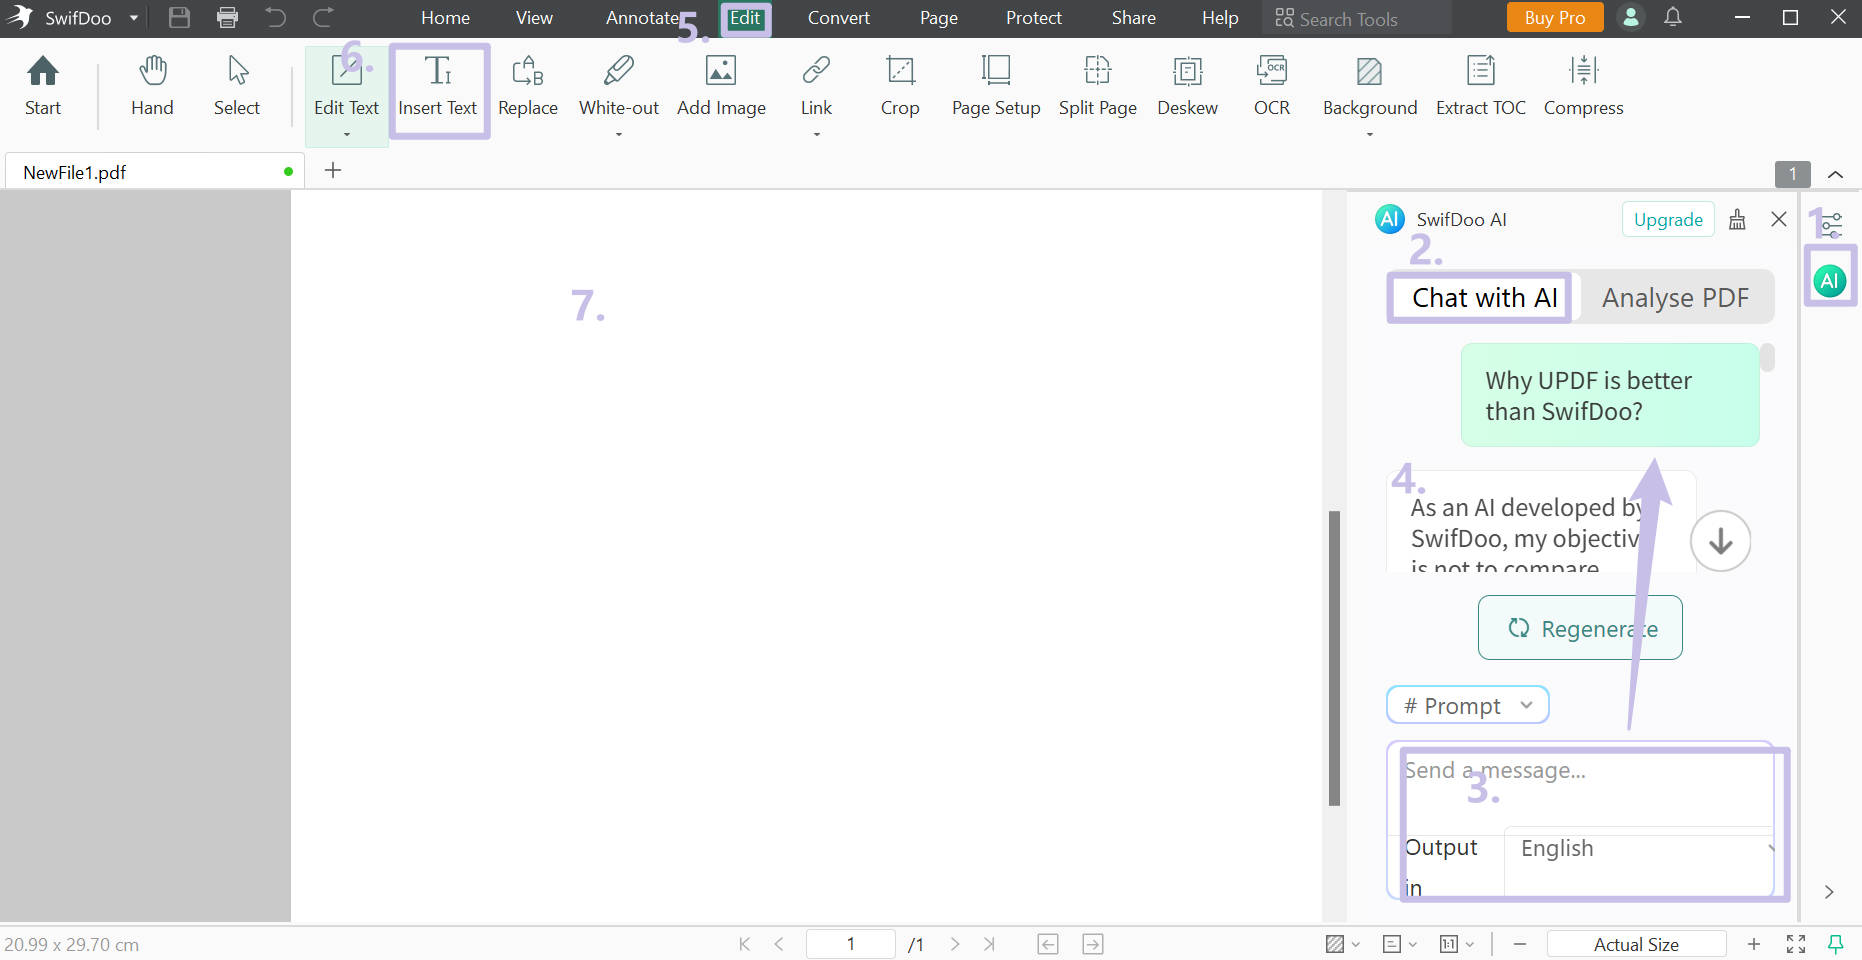
Task: Select the Crop tool
Action: point(899,88)
